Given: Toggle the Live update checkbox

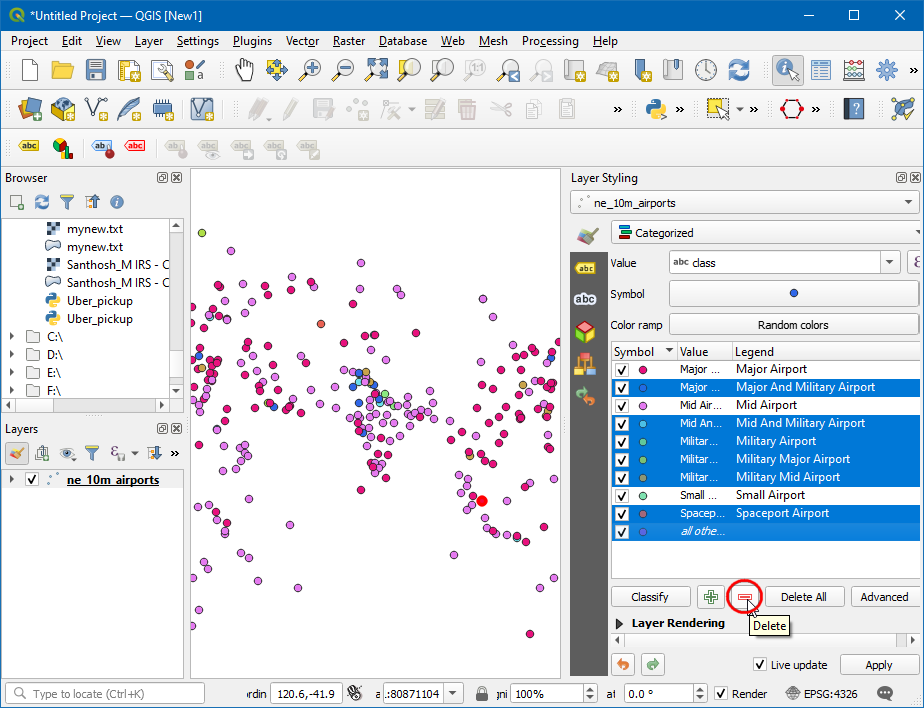Looking at the screenshot, I should (x=761, y=665).
